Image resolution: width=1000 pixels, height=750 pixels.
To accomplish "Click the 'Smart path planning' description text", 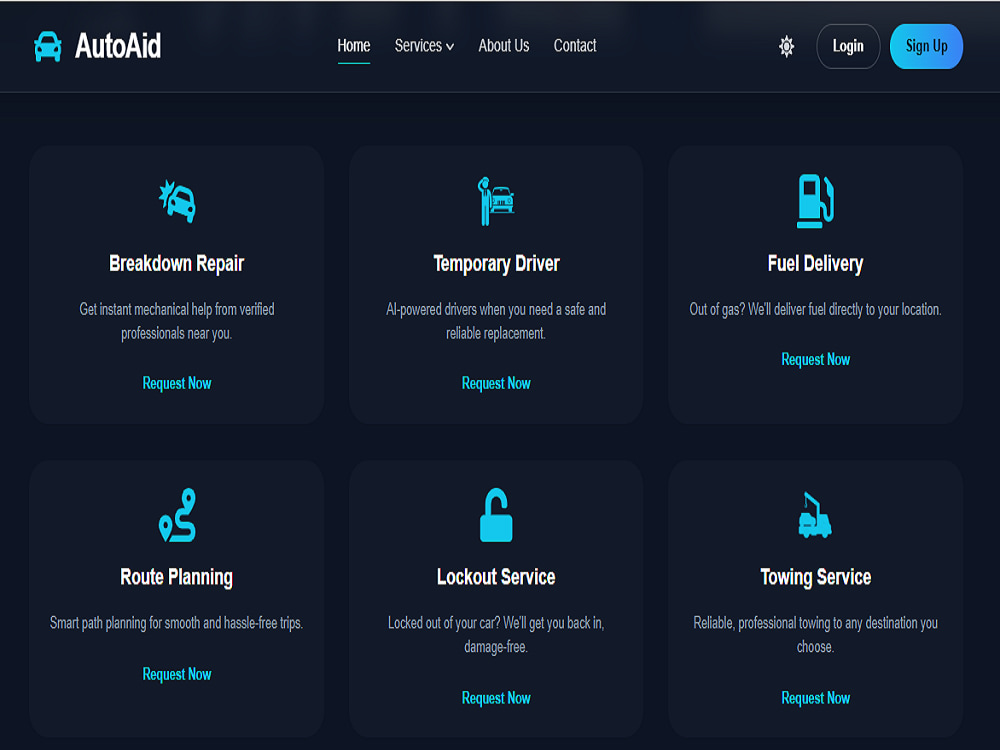I will click(x=177, y=623).
